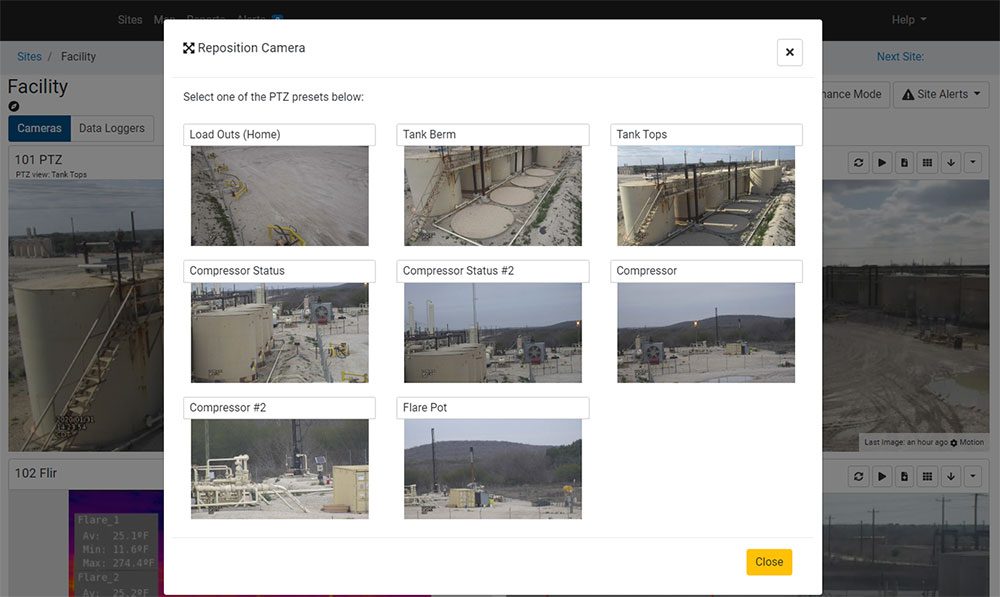Refresh the 102 Flir camera feed

point(858,476)
